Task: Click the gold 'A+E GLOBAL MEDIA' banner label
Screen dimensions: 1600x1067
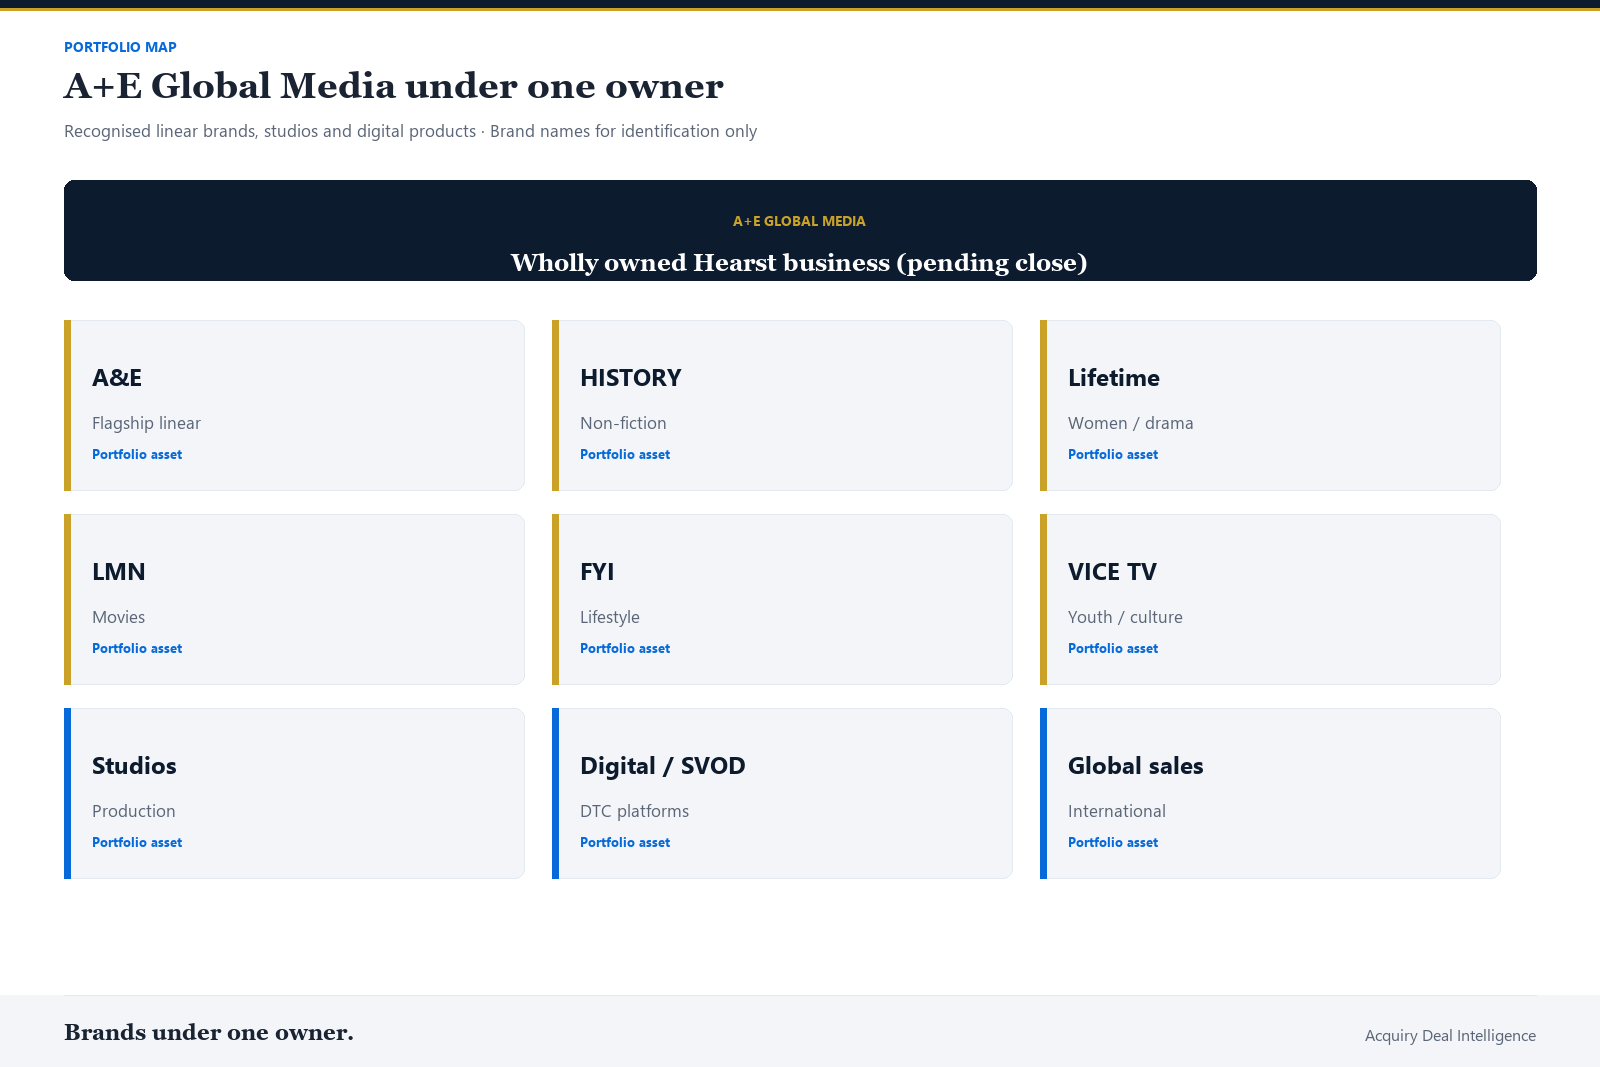Action: click(x=799, y=221)
